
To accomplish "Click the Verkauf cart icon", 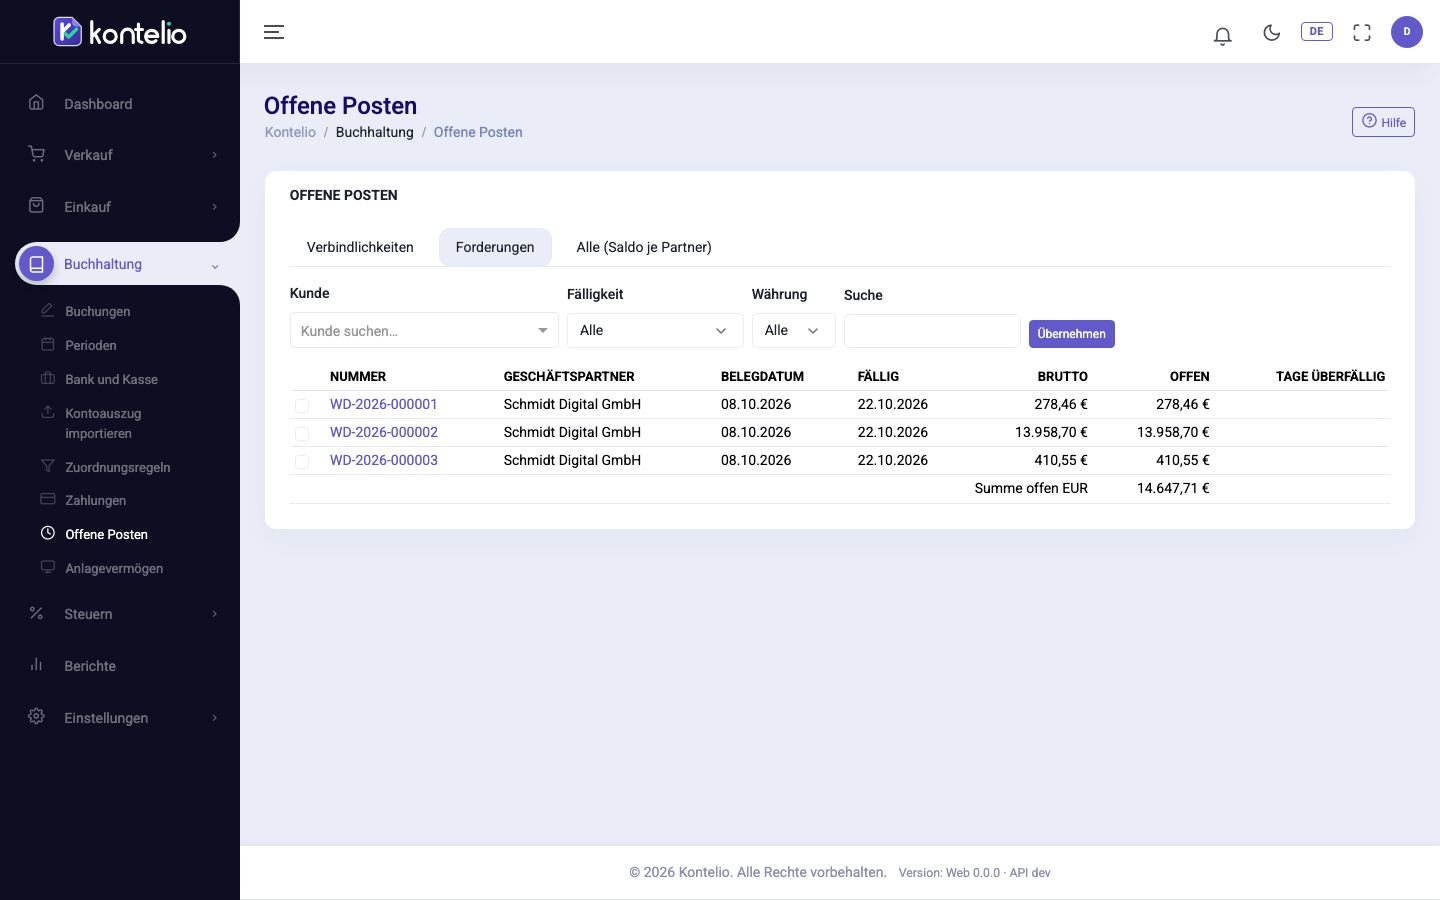I will pos(36,154).
